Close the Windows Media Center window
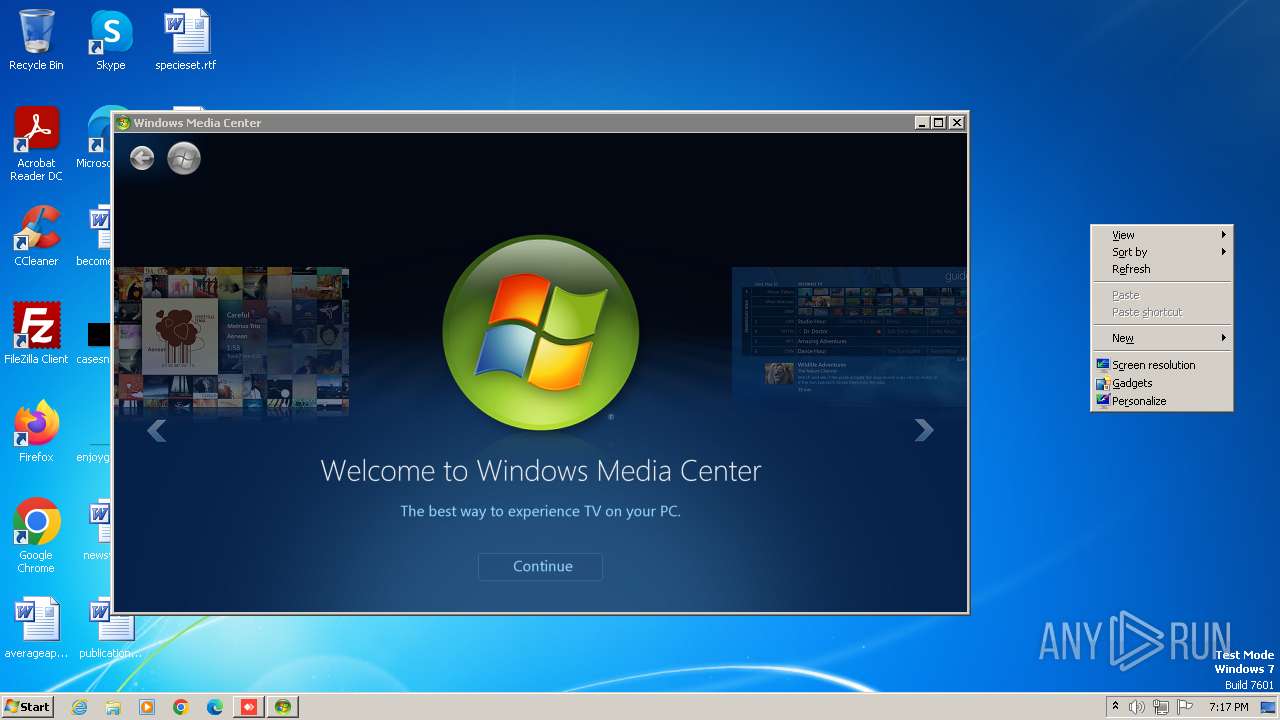1280x720 pixels. tap(956, 122)
